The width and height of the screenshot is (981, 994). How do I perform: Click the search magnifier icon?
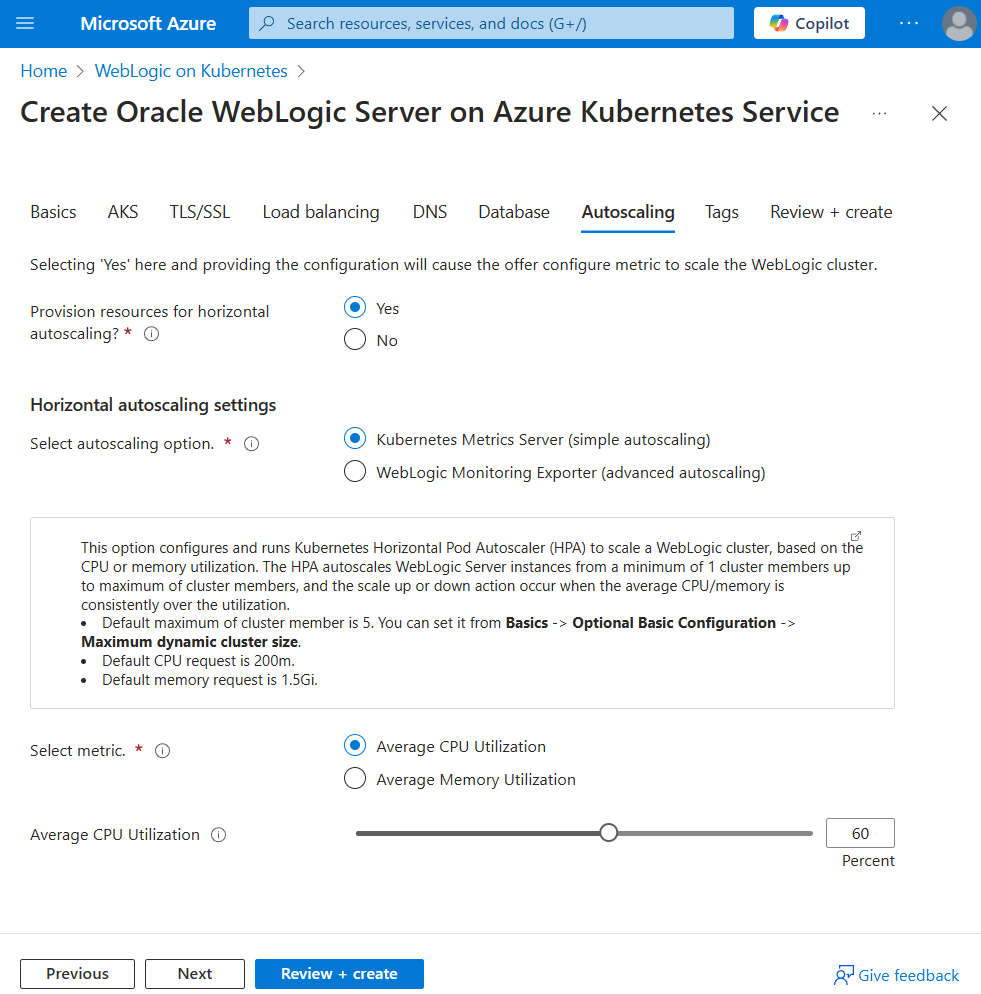[x=268, y=23]
